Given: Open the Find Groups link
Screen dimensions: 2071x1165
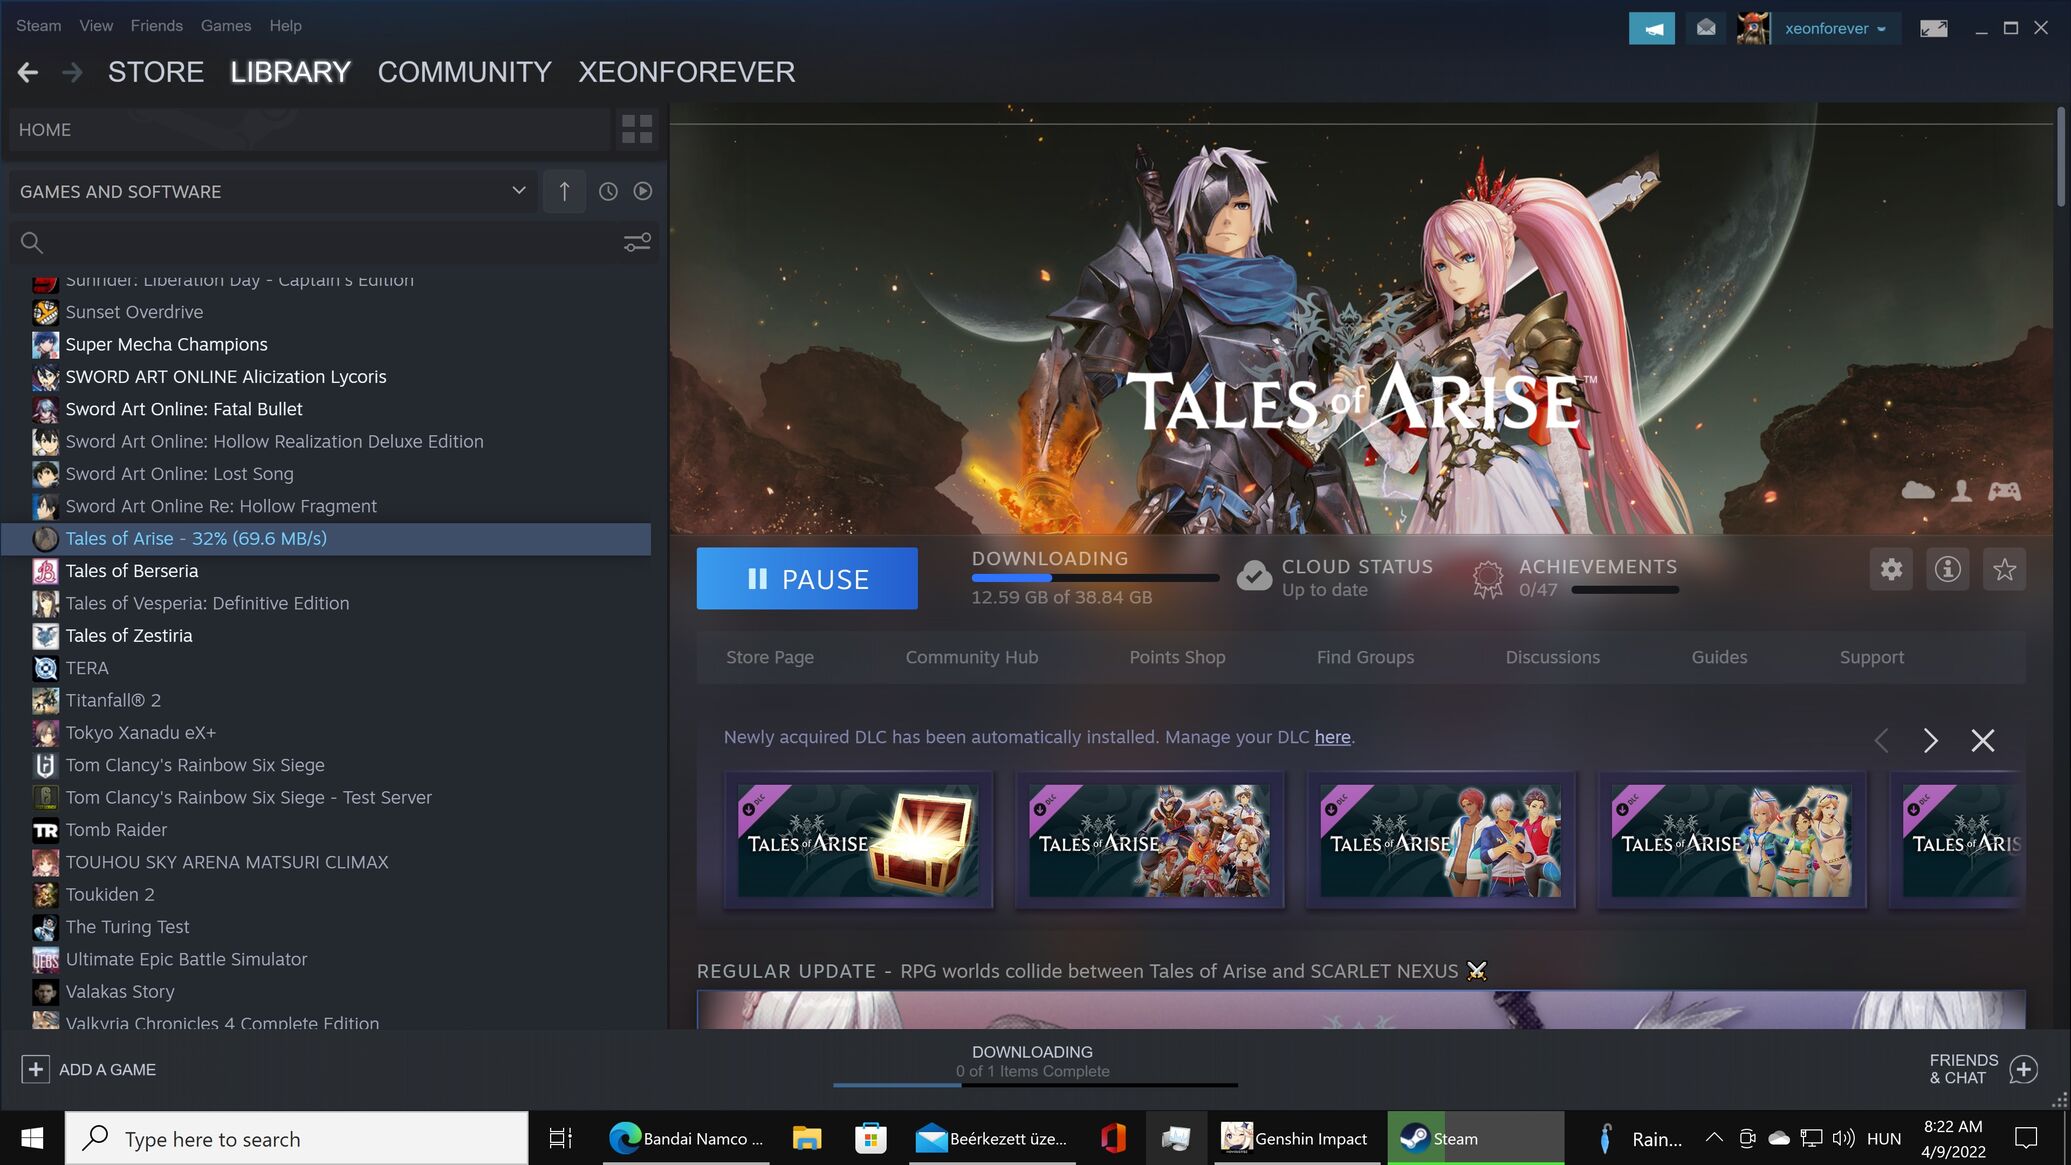Looking at the screenshot, I should pos(1365,657).
